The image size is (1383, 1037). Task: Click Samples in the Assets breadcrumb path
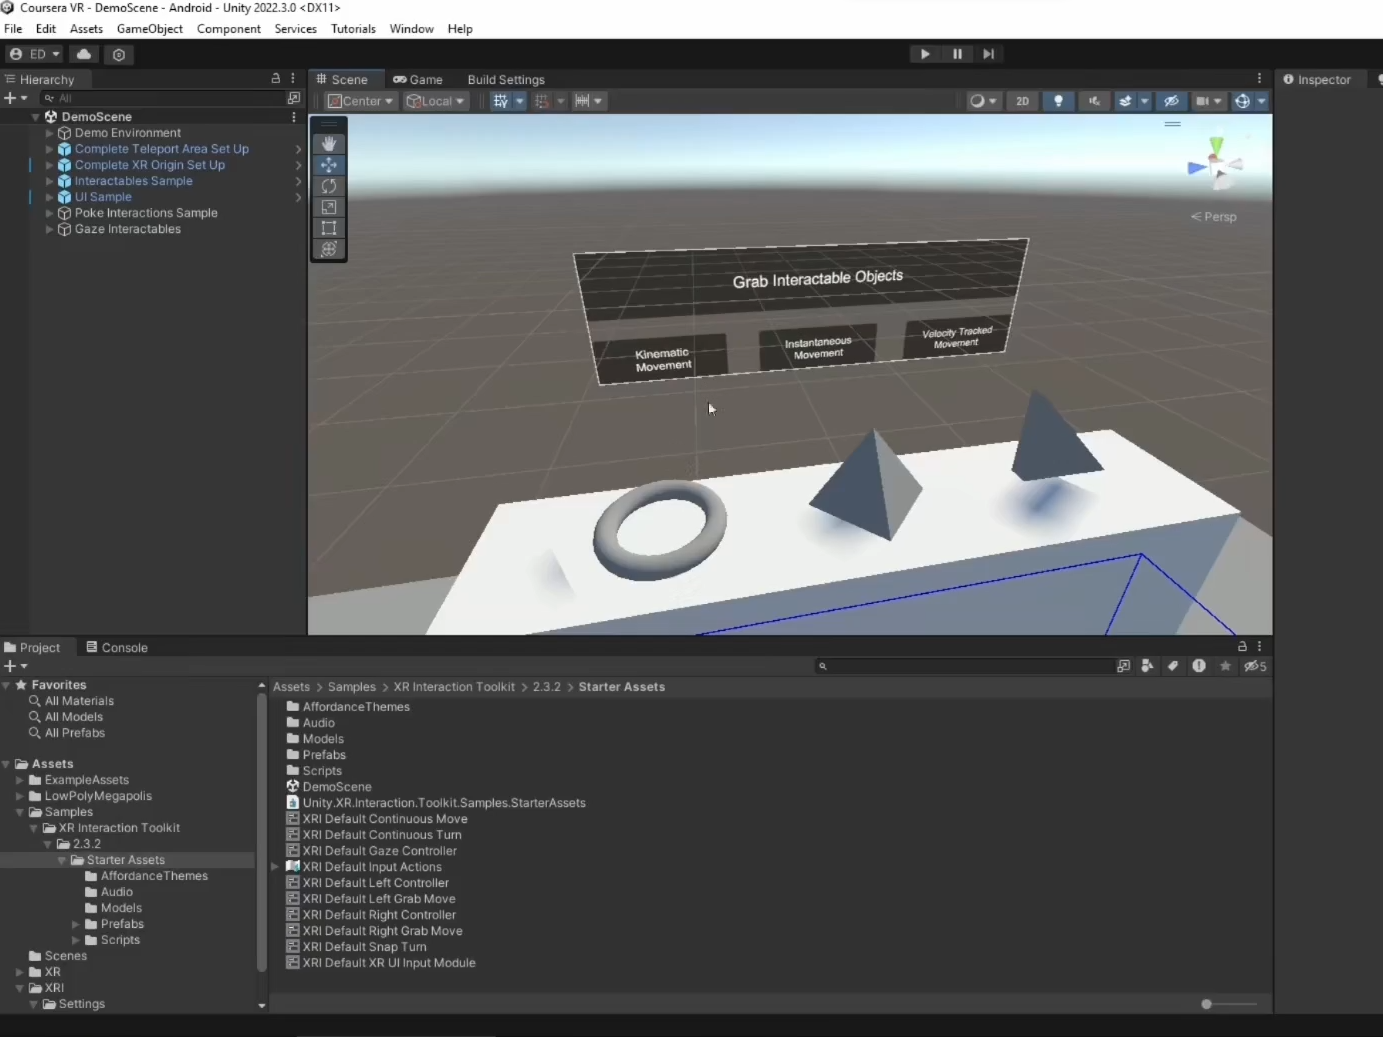[352, 687]
